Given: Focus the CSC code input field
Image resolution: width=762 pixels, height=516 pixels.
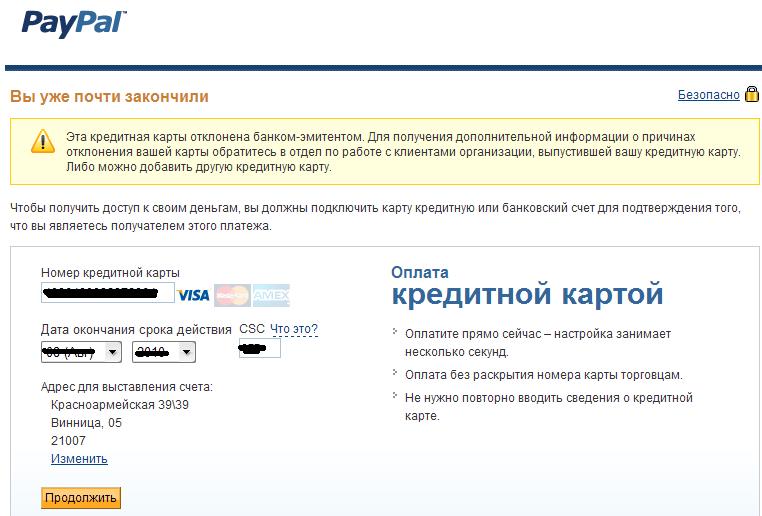Looking at the screenshot, I should click(x=260, y=348).
